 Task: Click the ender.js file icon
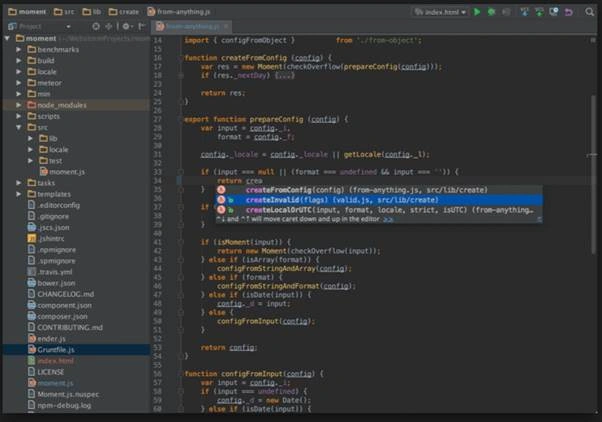click(31, 339)
